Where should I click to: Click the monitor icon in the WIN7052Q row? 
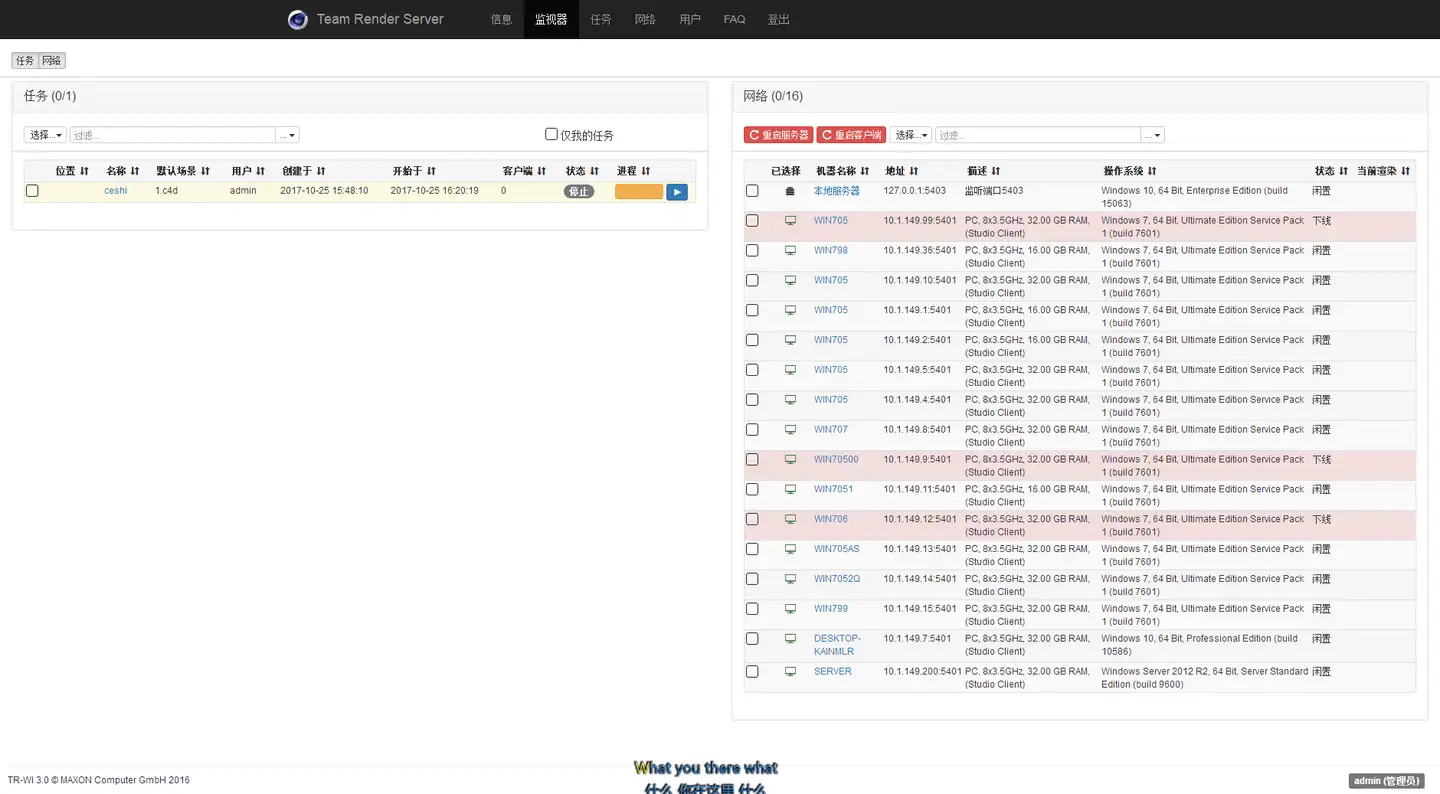coord(790,579)
